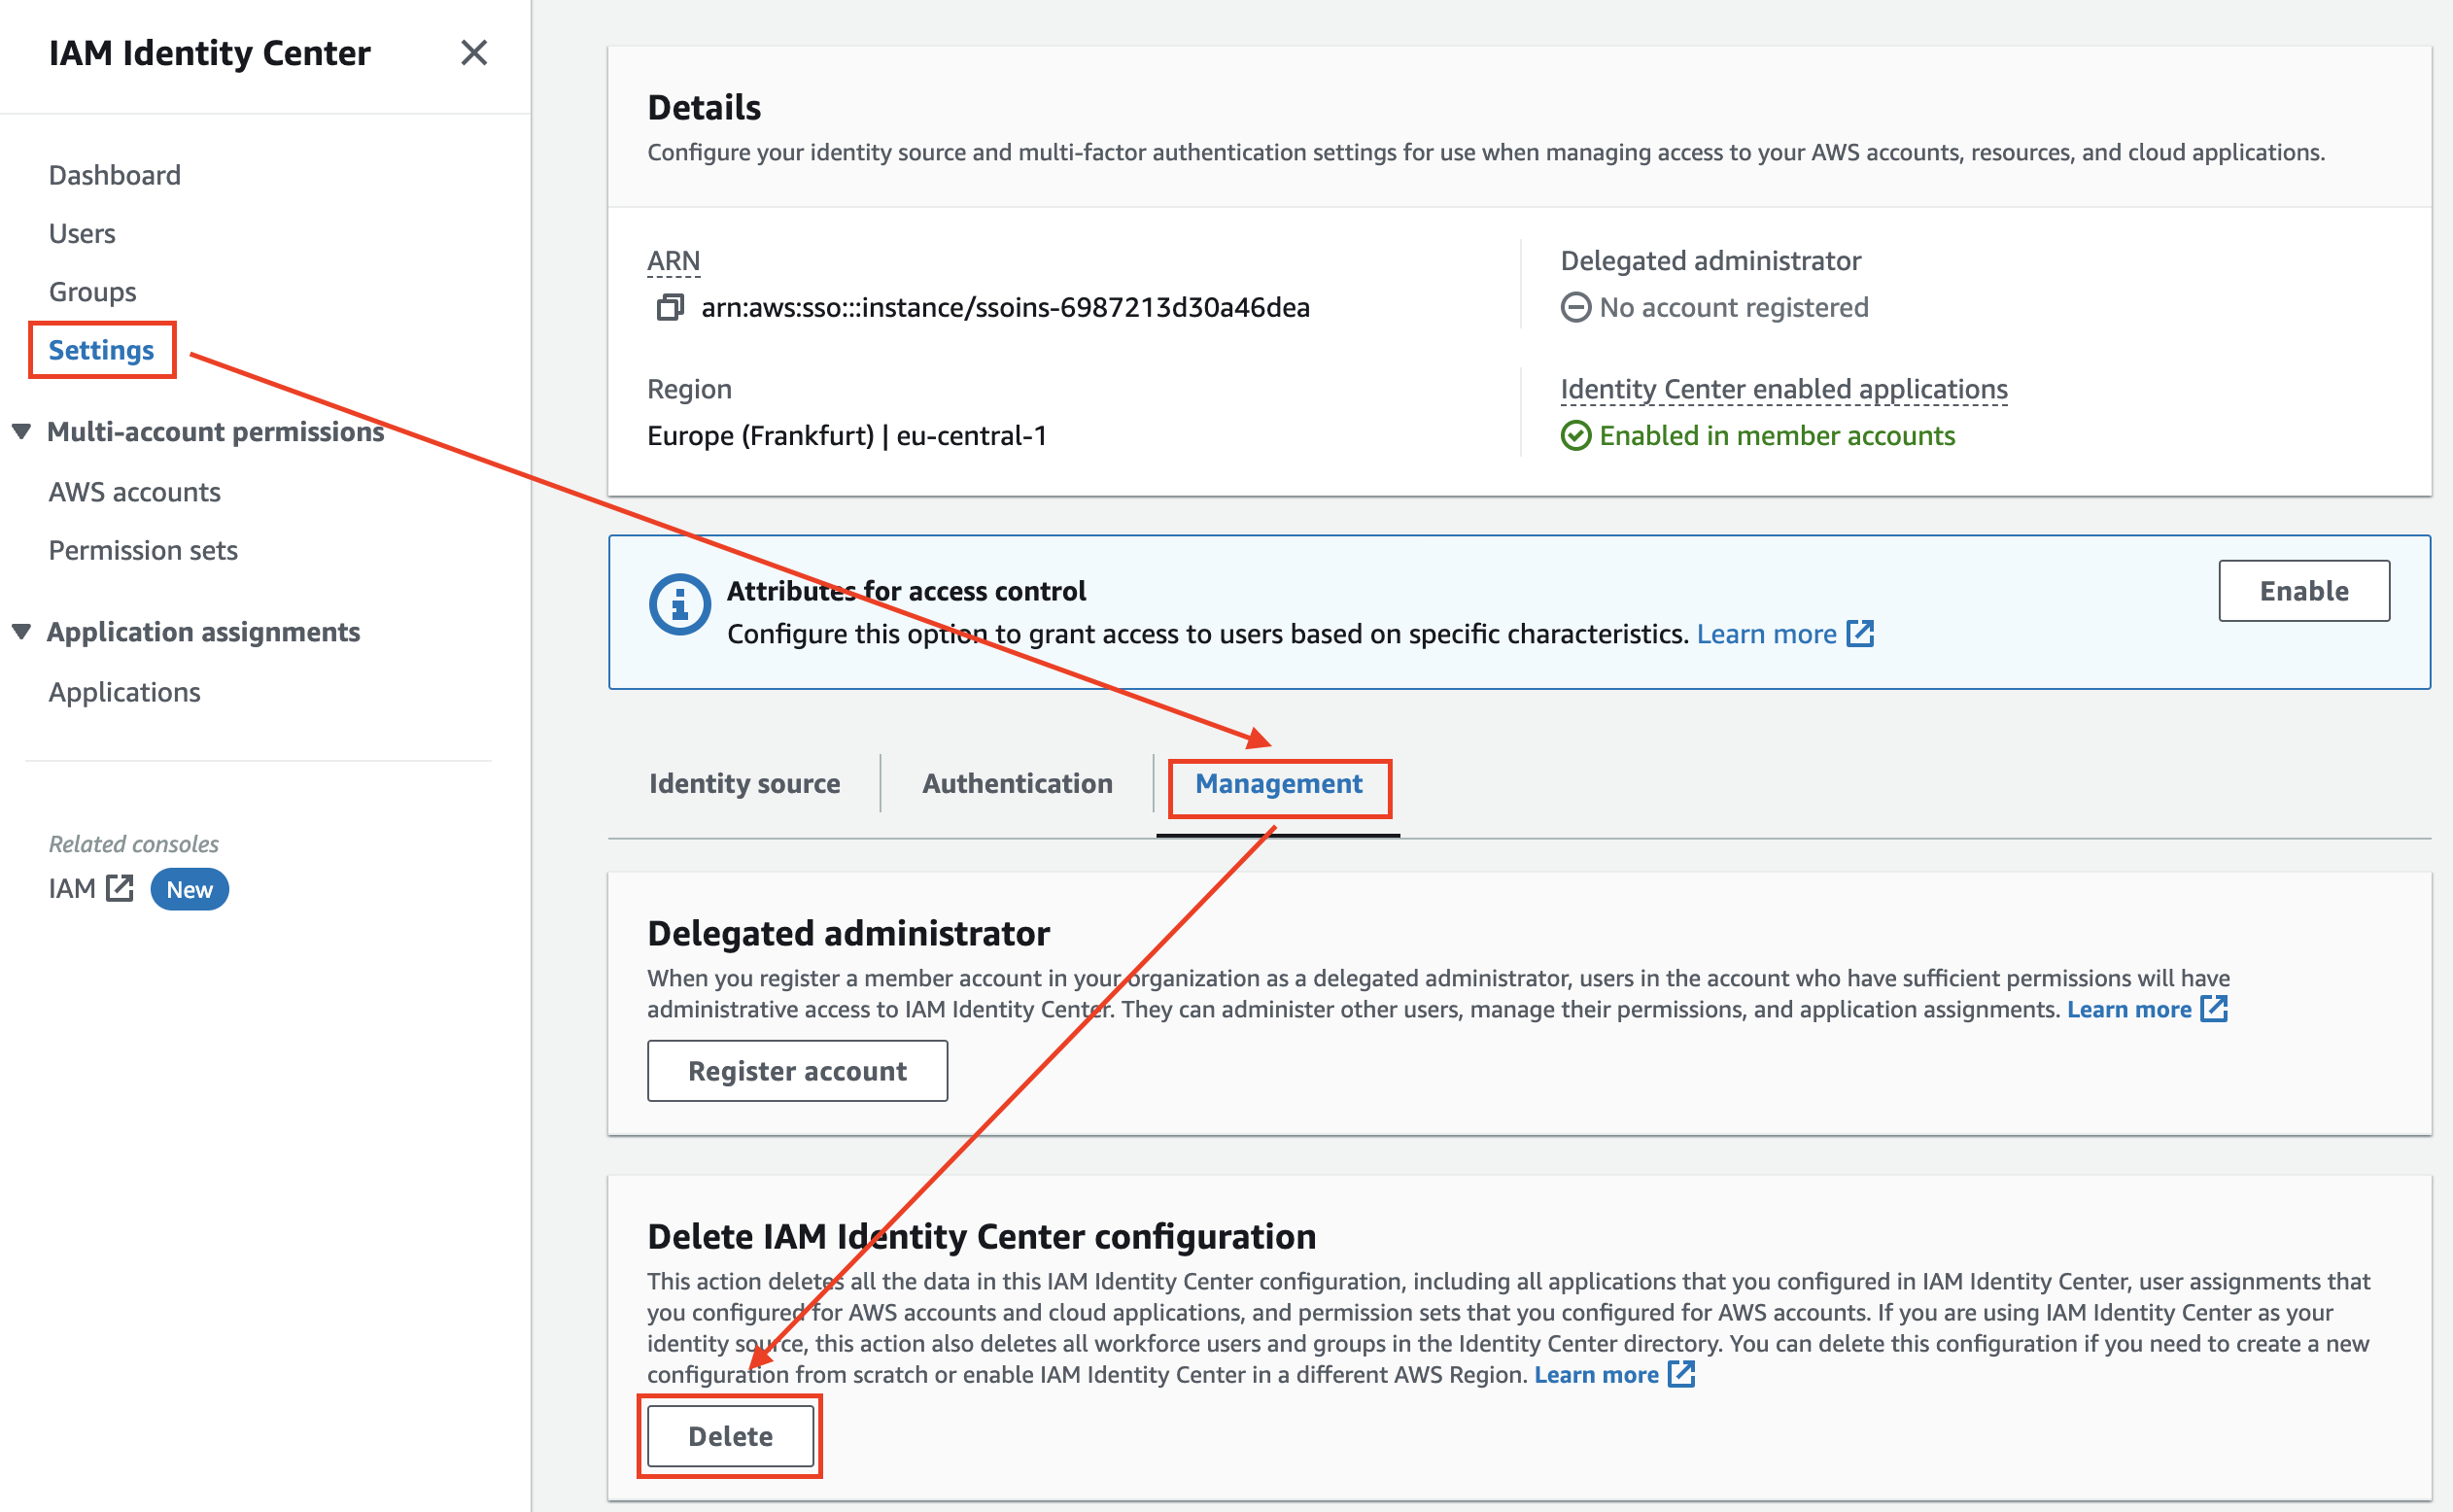Viewport: 2453px width, 1512px height.
Task: Click the Register account button
Action: 797,1070
